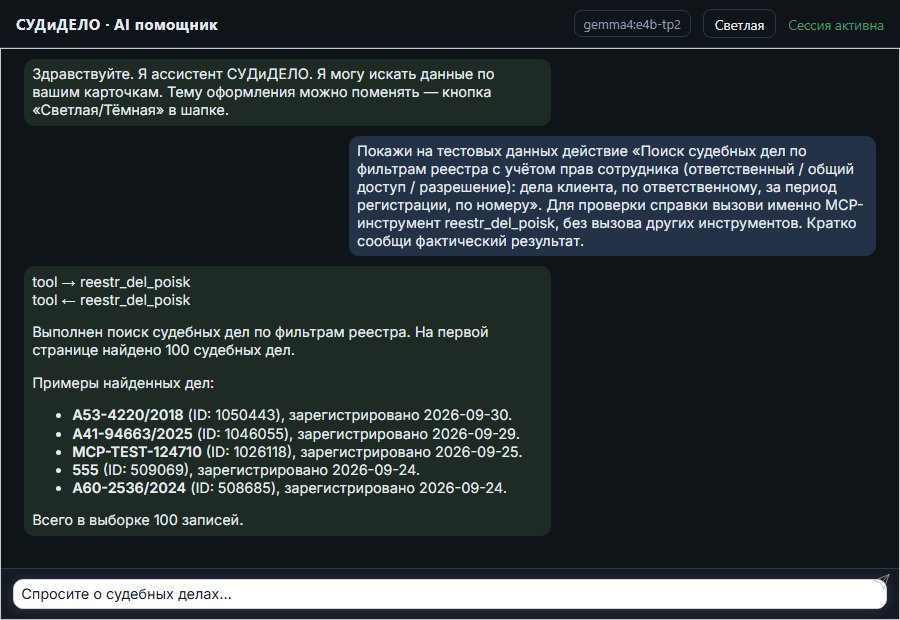The image size is (900, 620).
Task: Click the registration date 2026-09-25
Action: [477, 451]
